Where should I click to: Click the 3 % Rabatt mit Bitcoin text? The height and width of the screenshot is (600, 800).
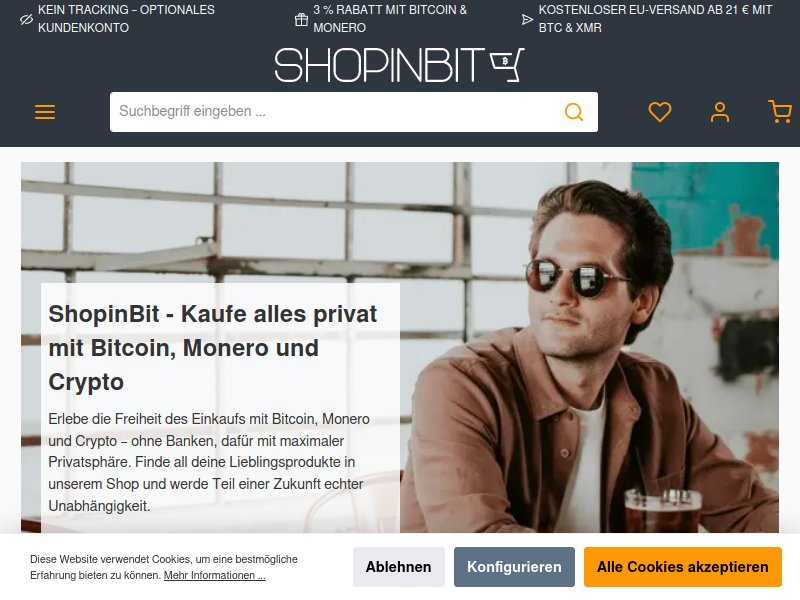point(390,18)
